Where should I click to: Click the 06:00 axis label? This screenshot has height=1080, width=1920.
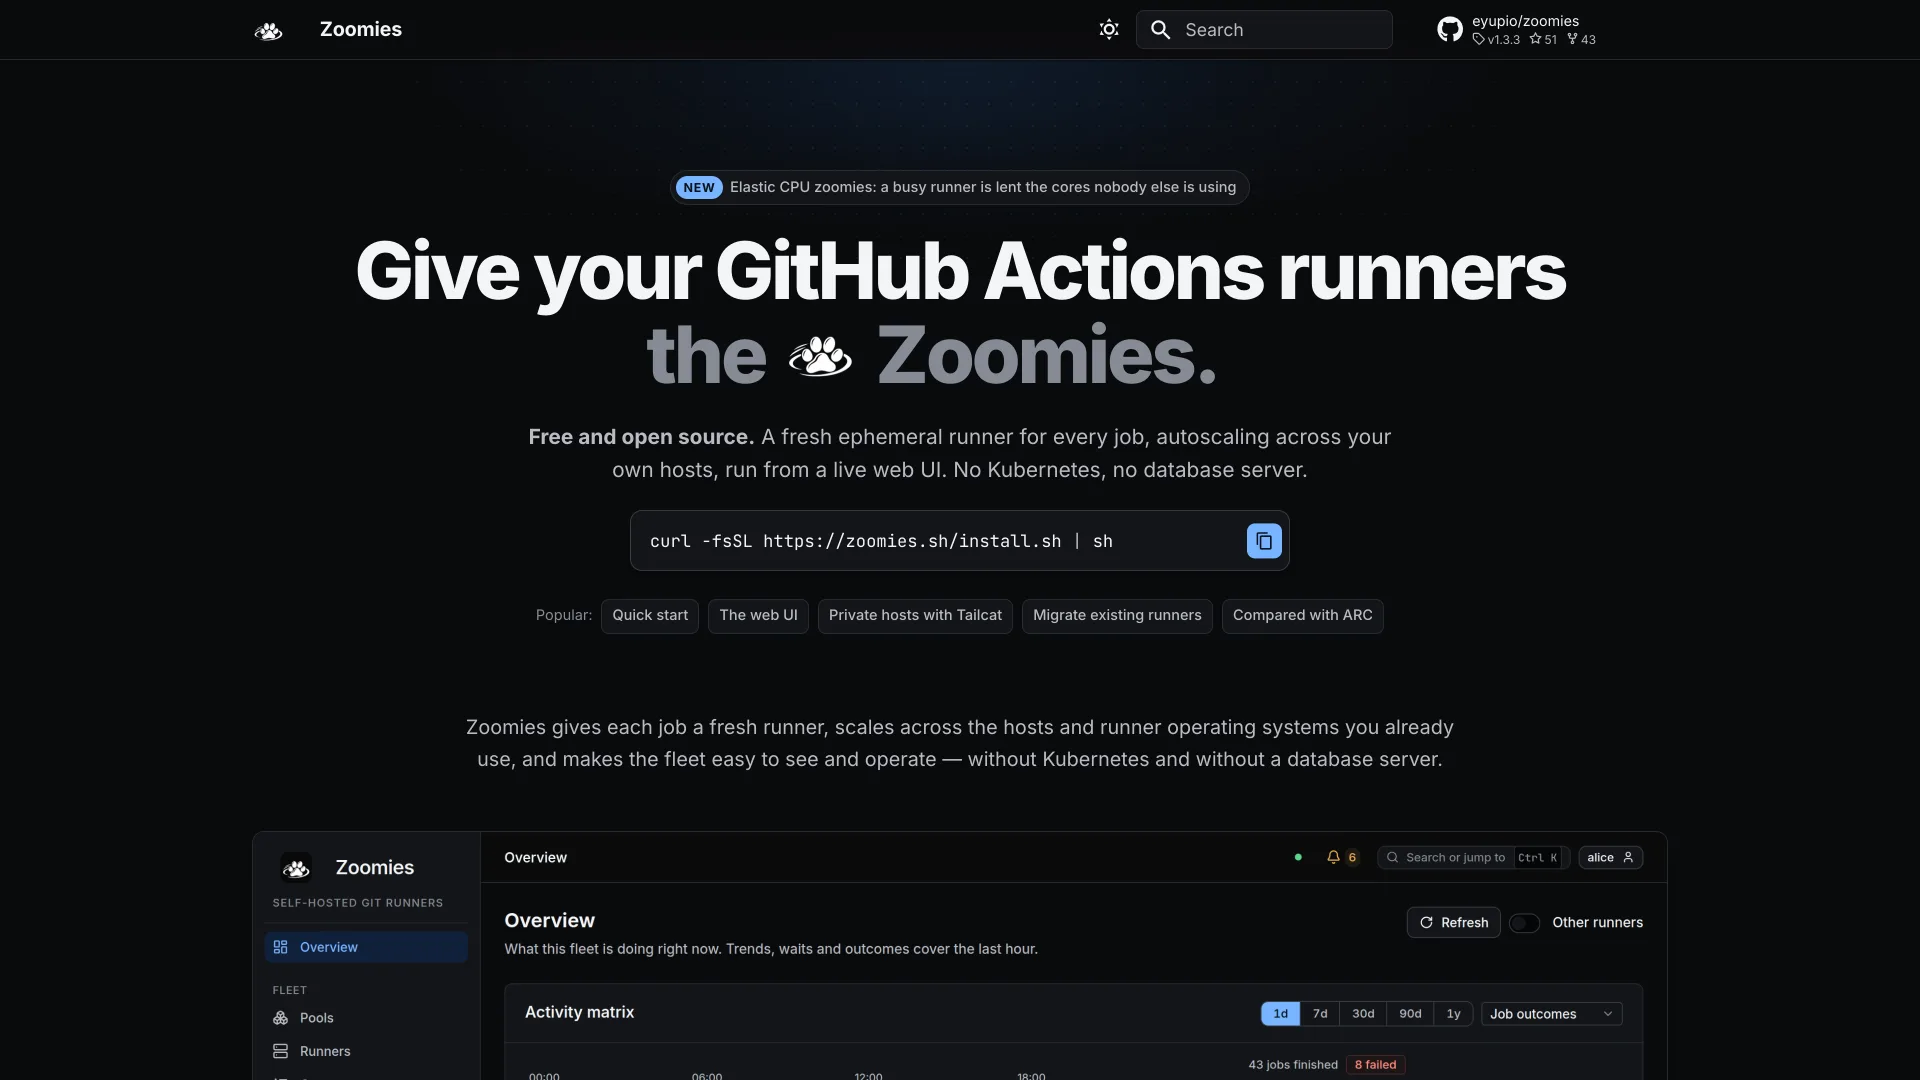point(706,1076)
